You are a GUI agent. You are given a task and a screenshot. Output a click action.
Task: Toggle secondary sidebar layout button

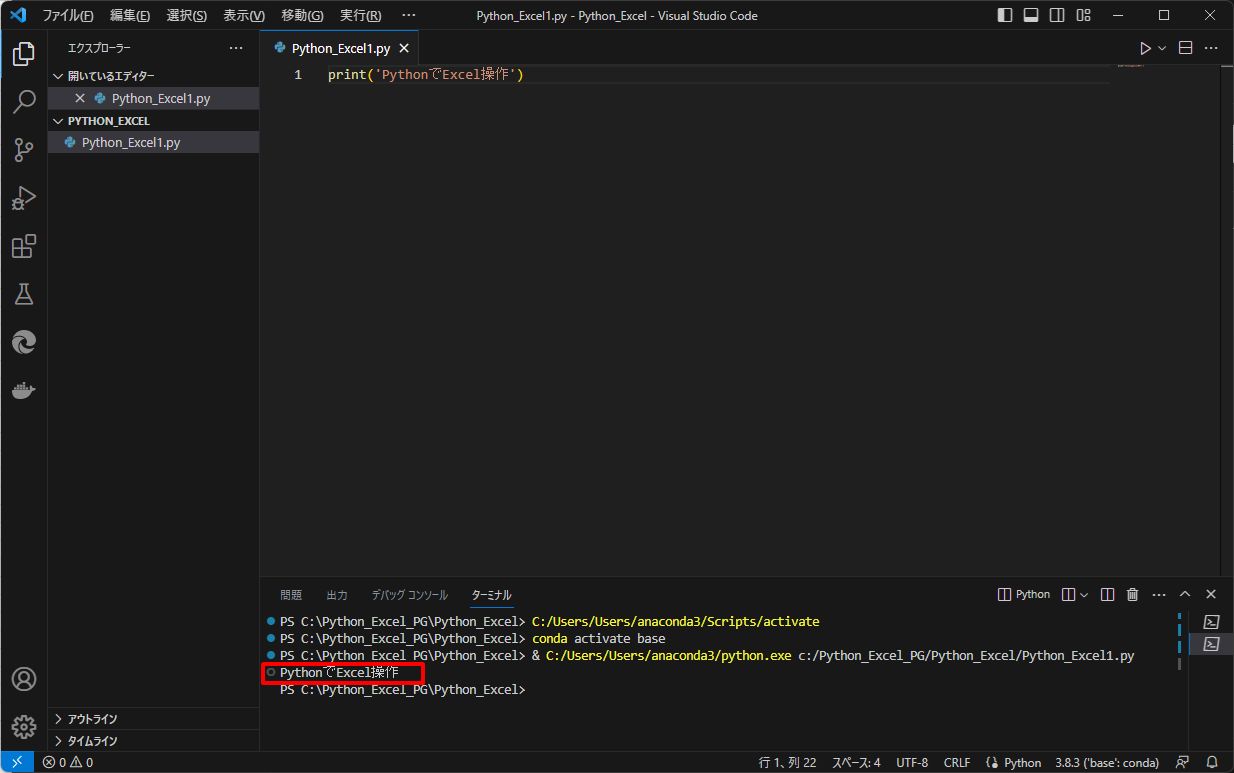1057,15
